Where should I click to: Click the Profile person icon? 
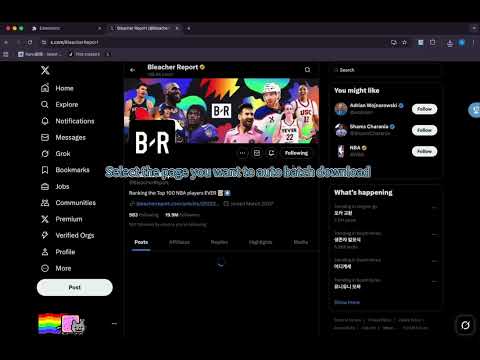[45, 252]
